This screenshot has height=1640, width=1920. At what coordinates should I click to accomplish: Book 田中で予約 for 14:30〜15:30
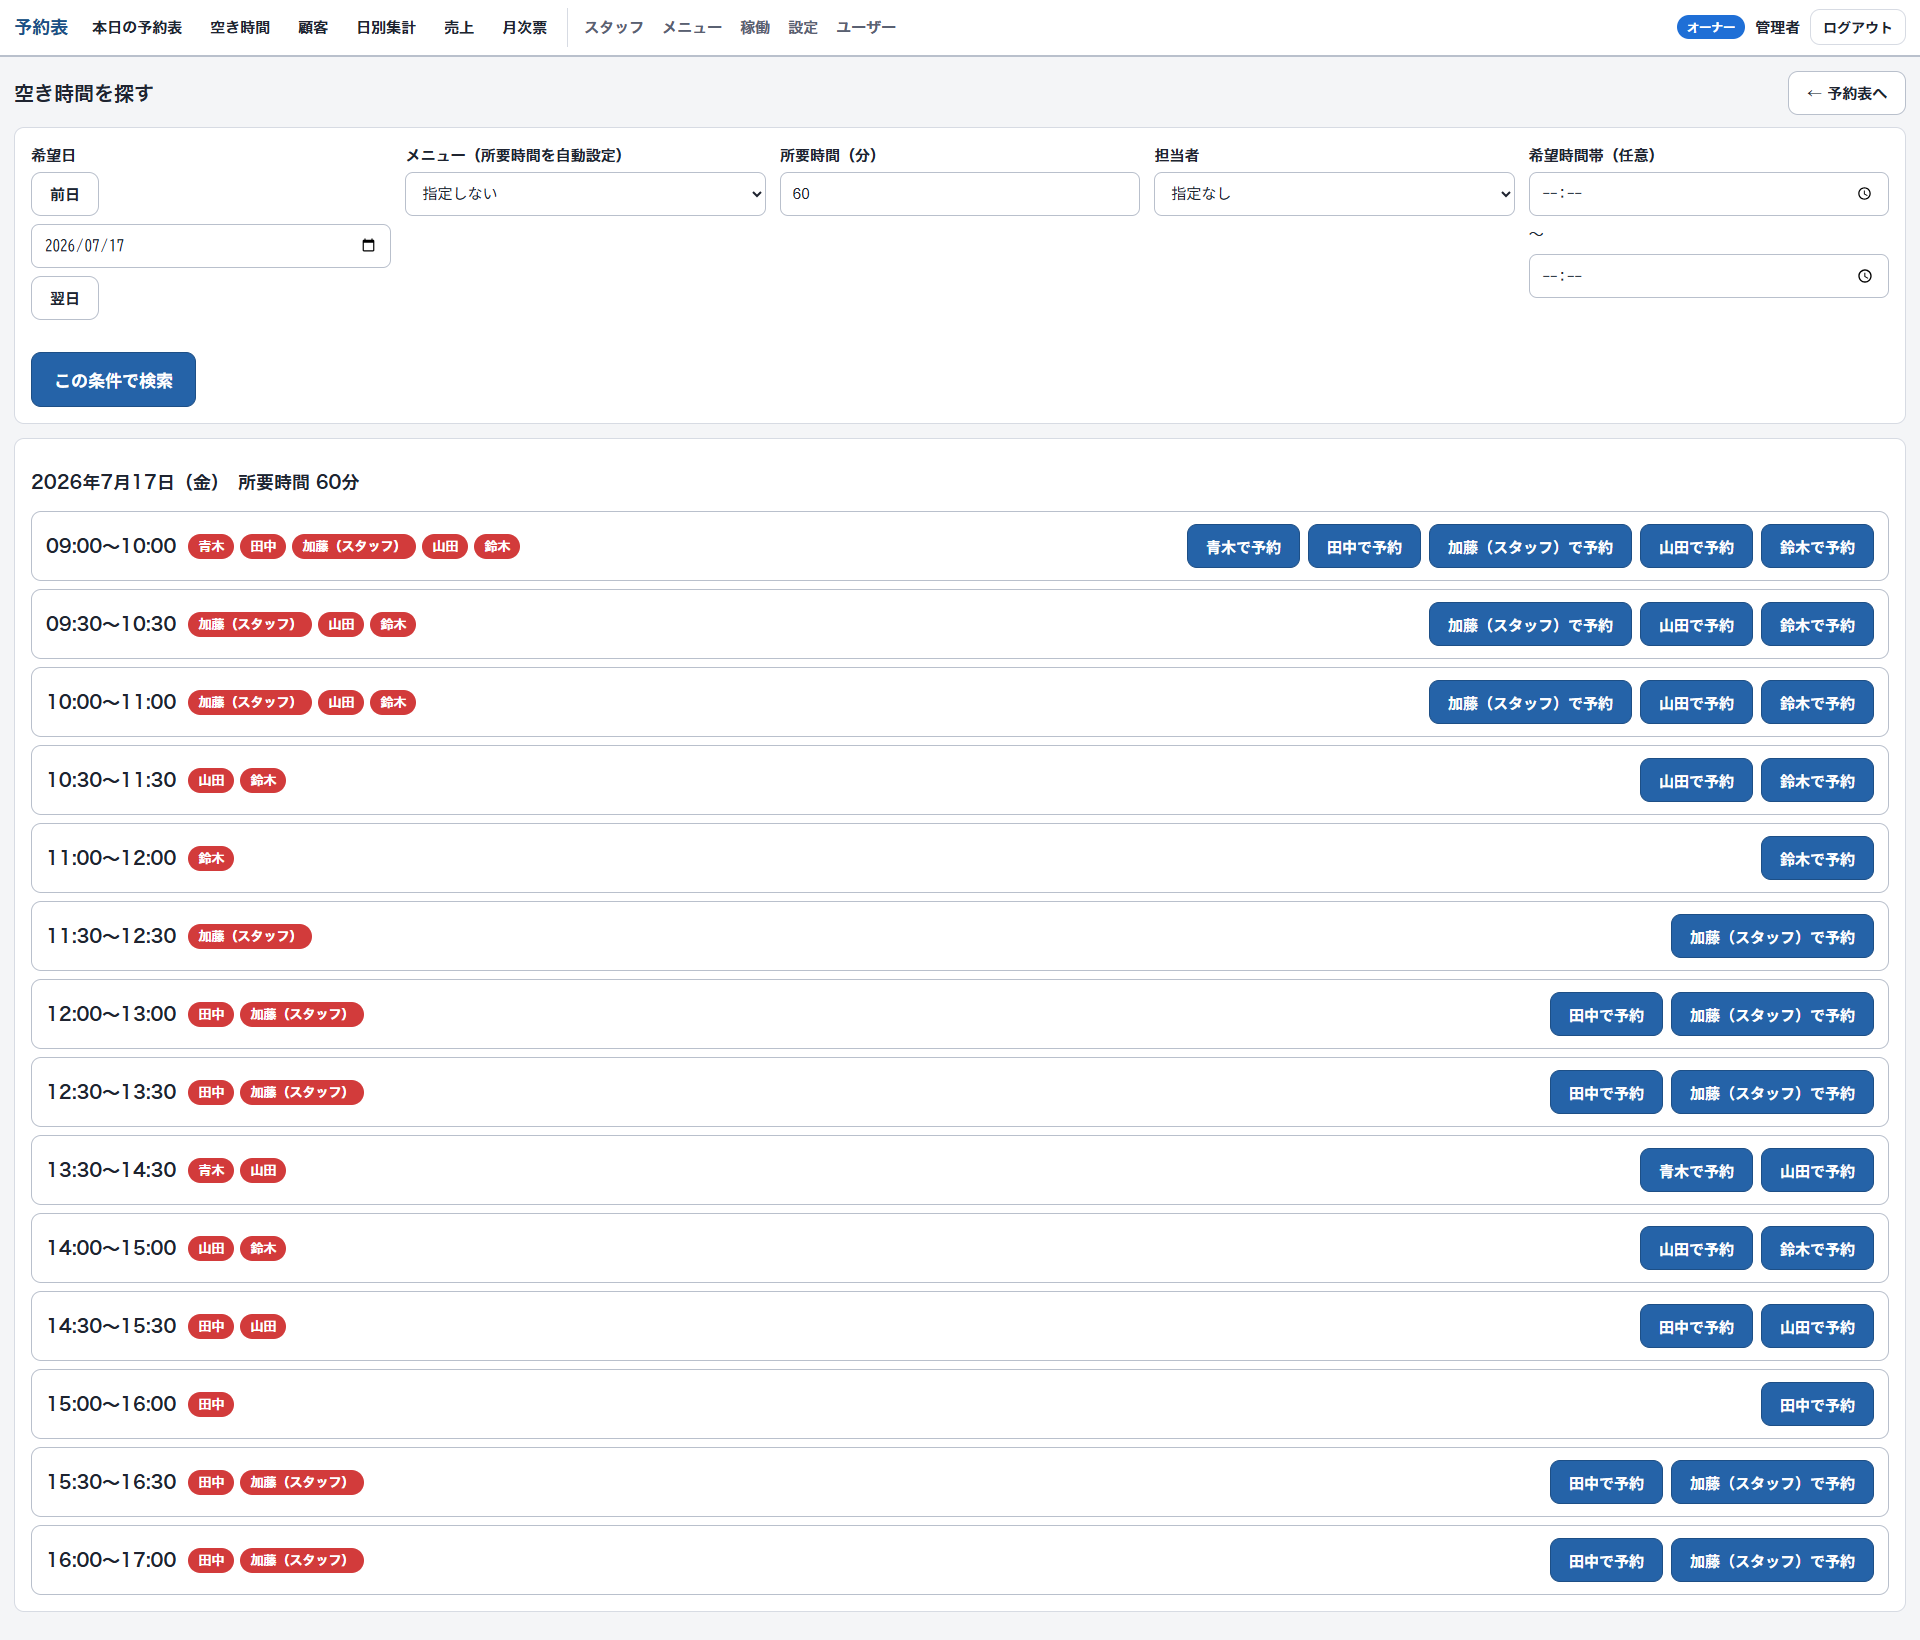click(x=1696, y=1326)
